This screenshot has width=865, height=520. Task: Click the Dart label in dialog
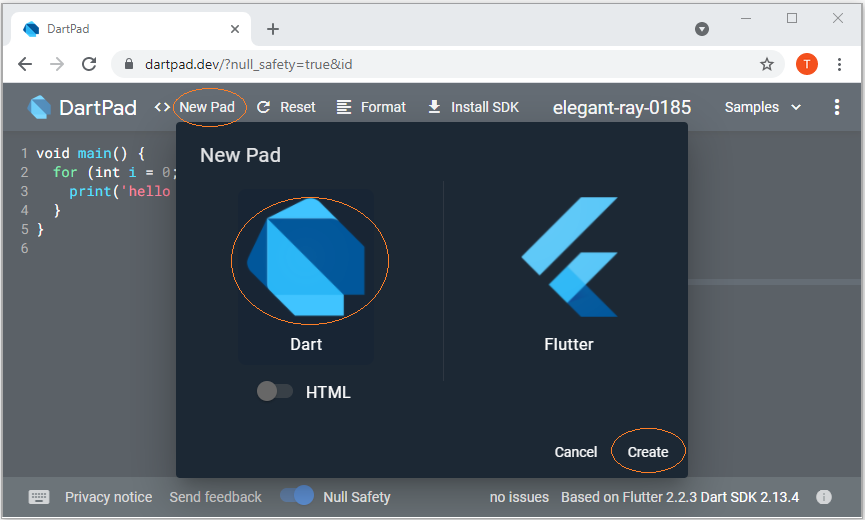point(306,344)
